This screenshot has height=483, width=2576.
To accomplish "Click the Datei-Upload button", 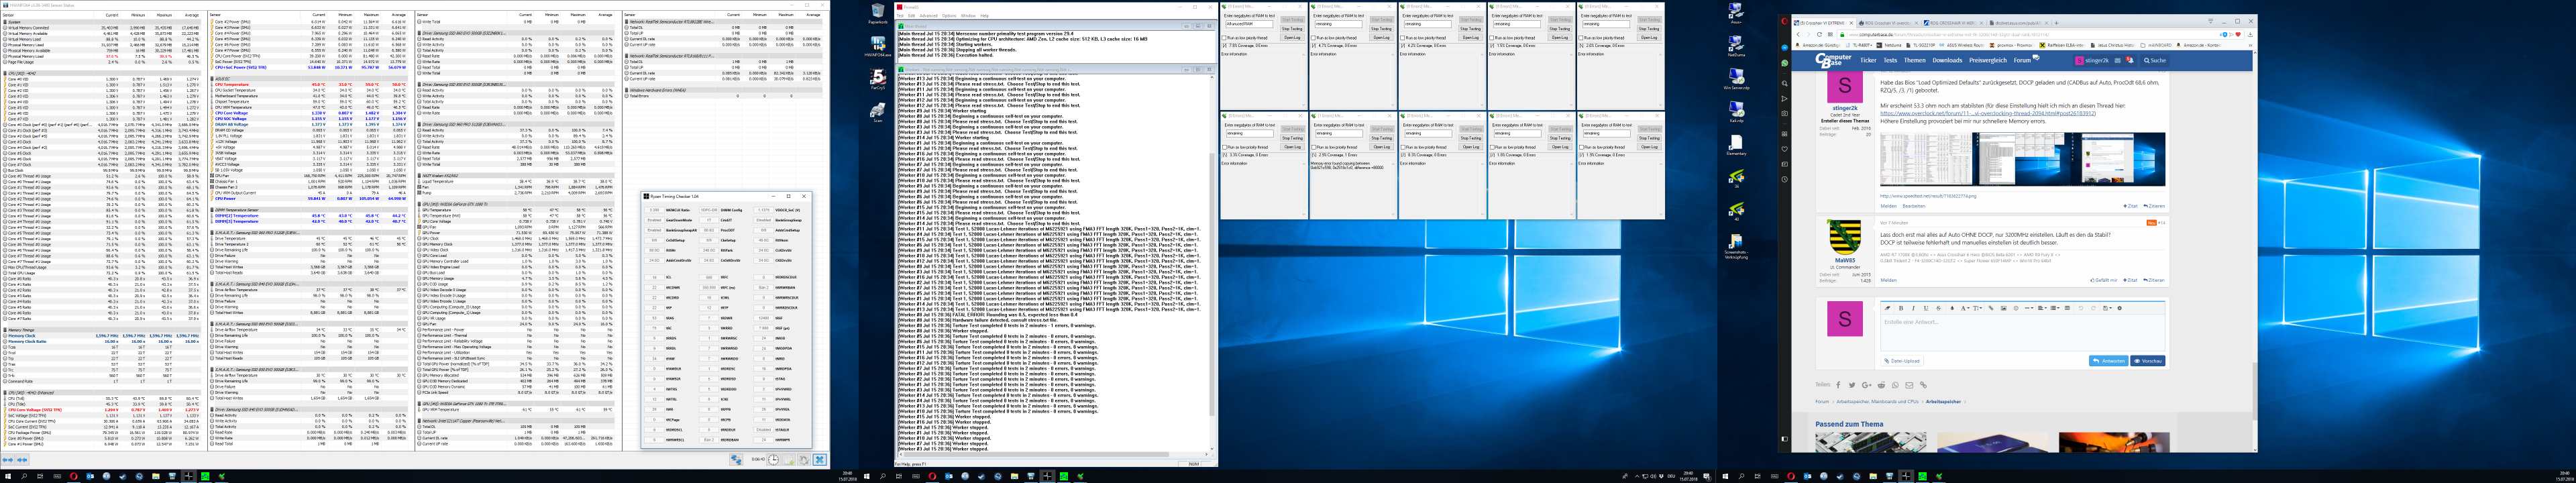I will 1902,361.
